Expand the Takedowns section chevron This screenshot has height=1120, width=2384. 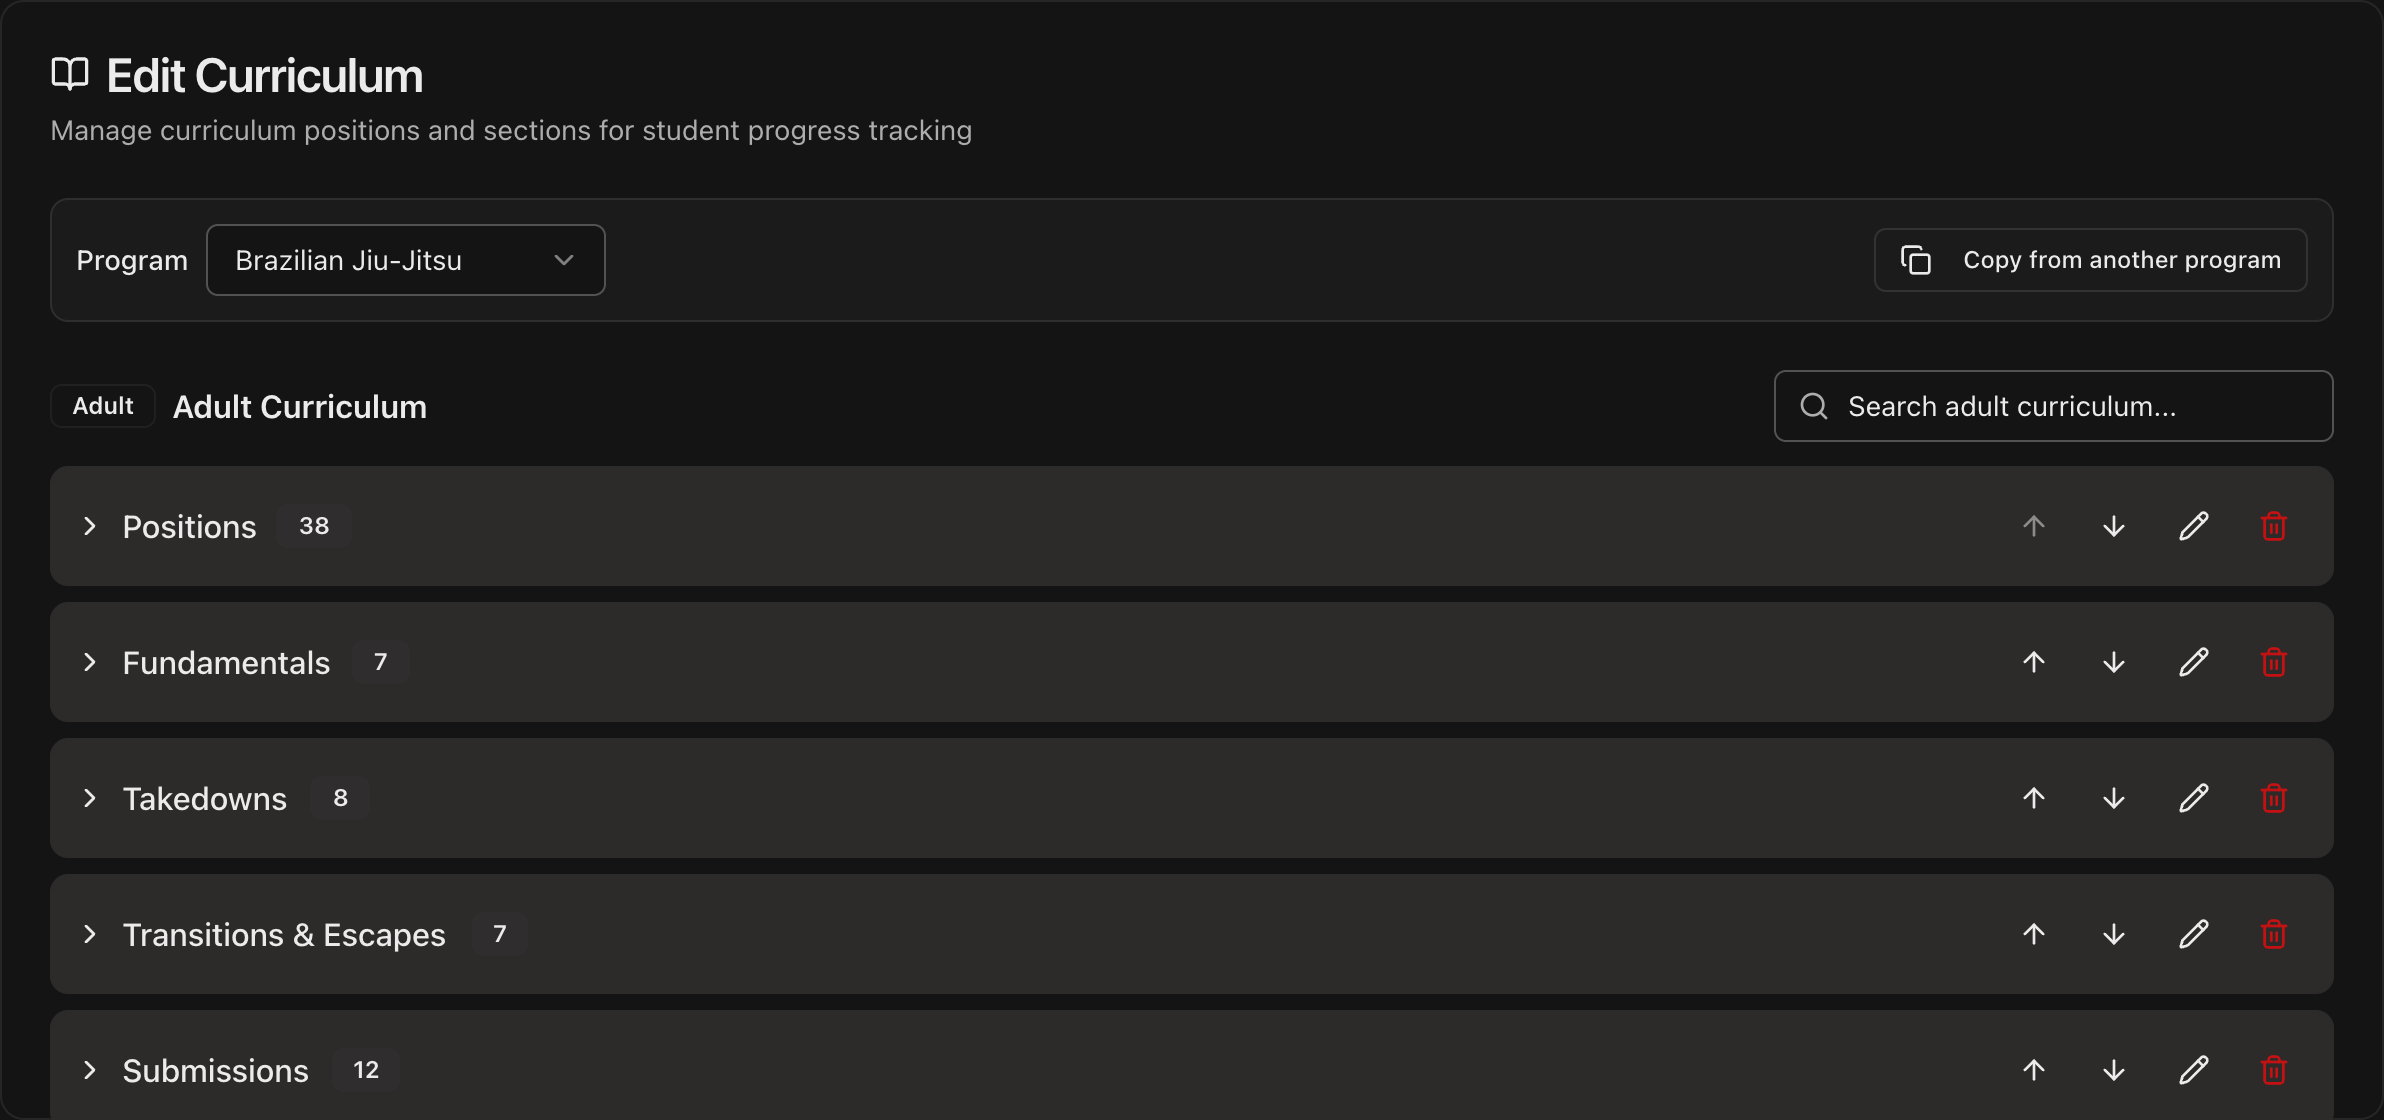point(90,798)
